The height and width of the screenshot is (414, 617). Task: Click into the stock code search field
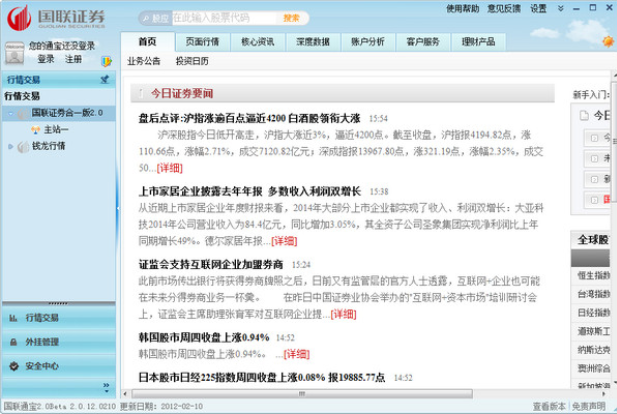224,18
